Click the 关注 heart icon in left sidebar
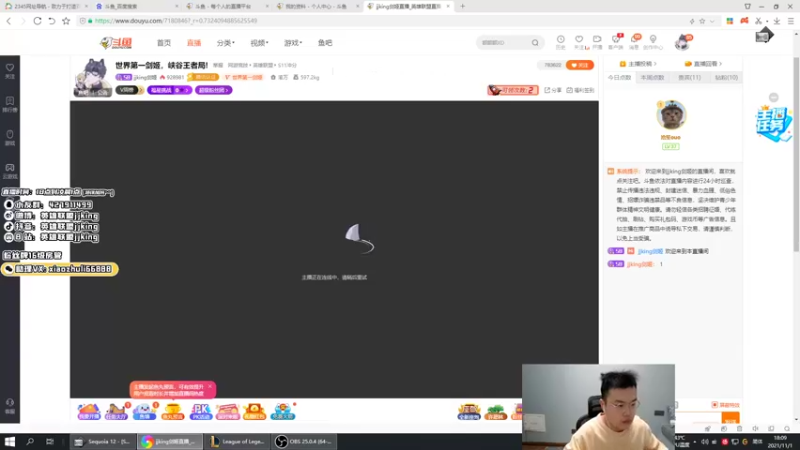The height and width of the screenshot is (450, 800). pyautogui.click(x=10, y=70)
